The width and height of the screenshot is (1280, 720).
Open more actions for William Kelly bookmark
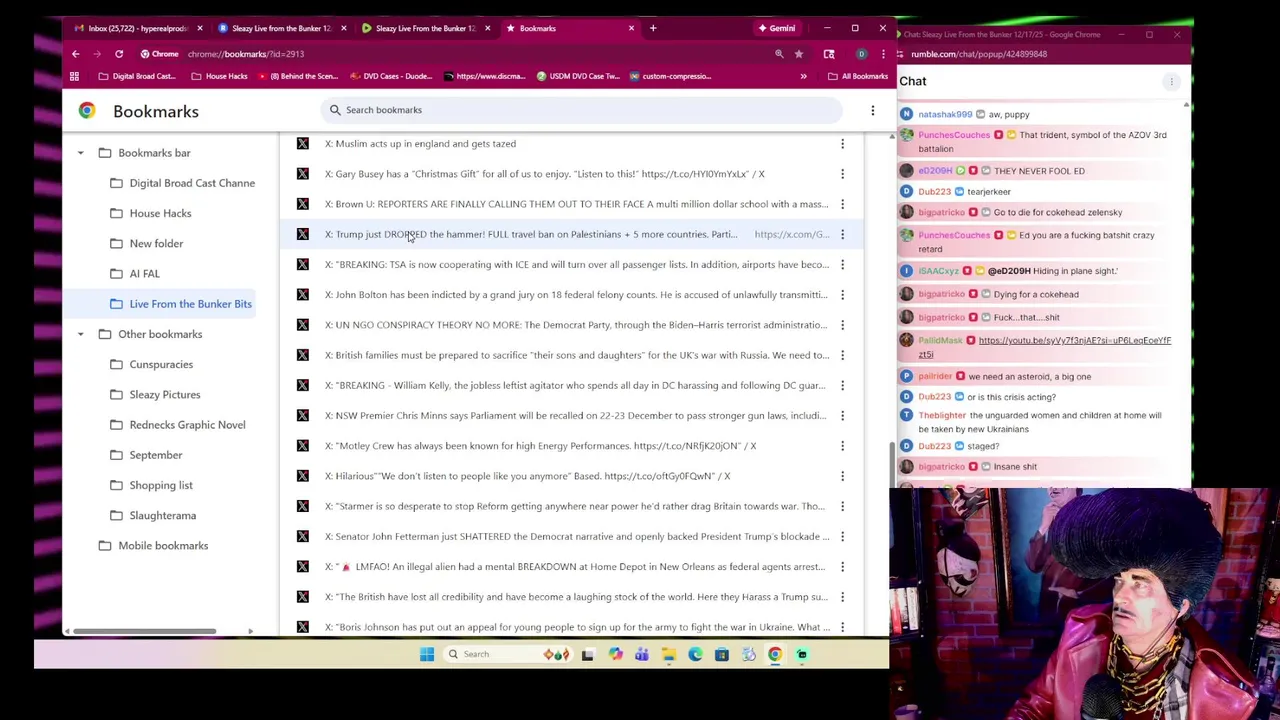click(x=842, y=385)
